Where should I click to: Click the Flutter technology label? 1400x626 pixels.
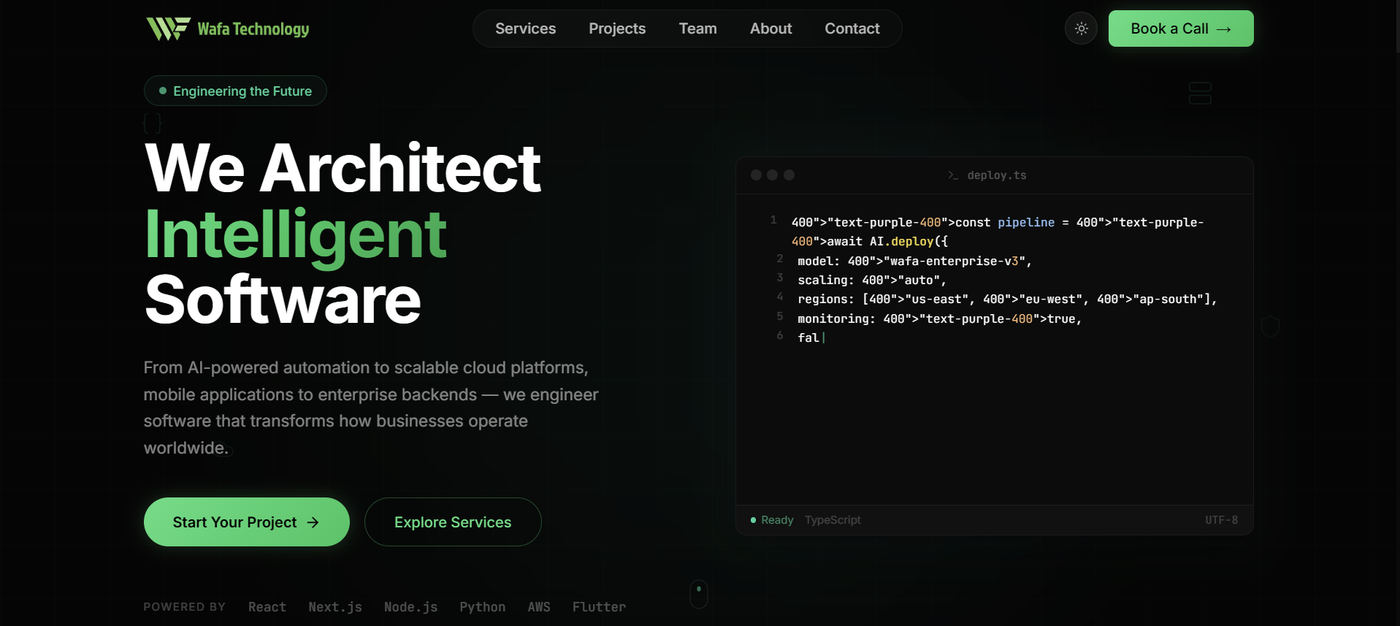599,607
